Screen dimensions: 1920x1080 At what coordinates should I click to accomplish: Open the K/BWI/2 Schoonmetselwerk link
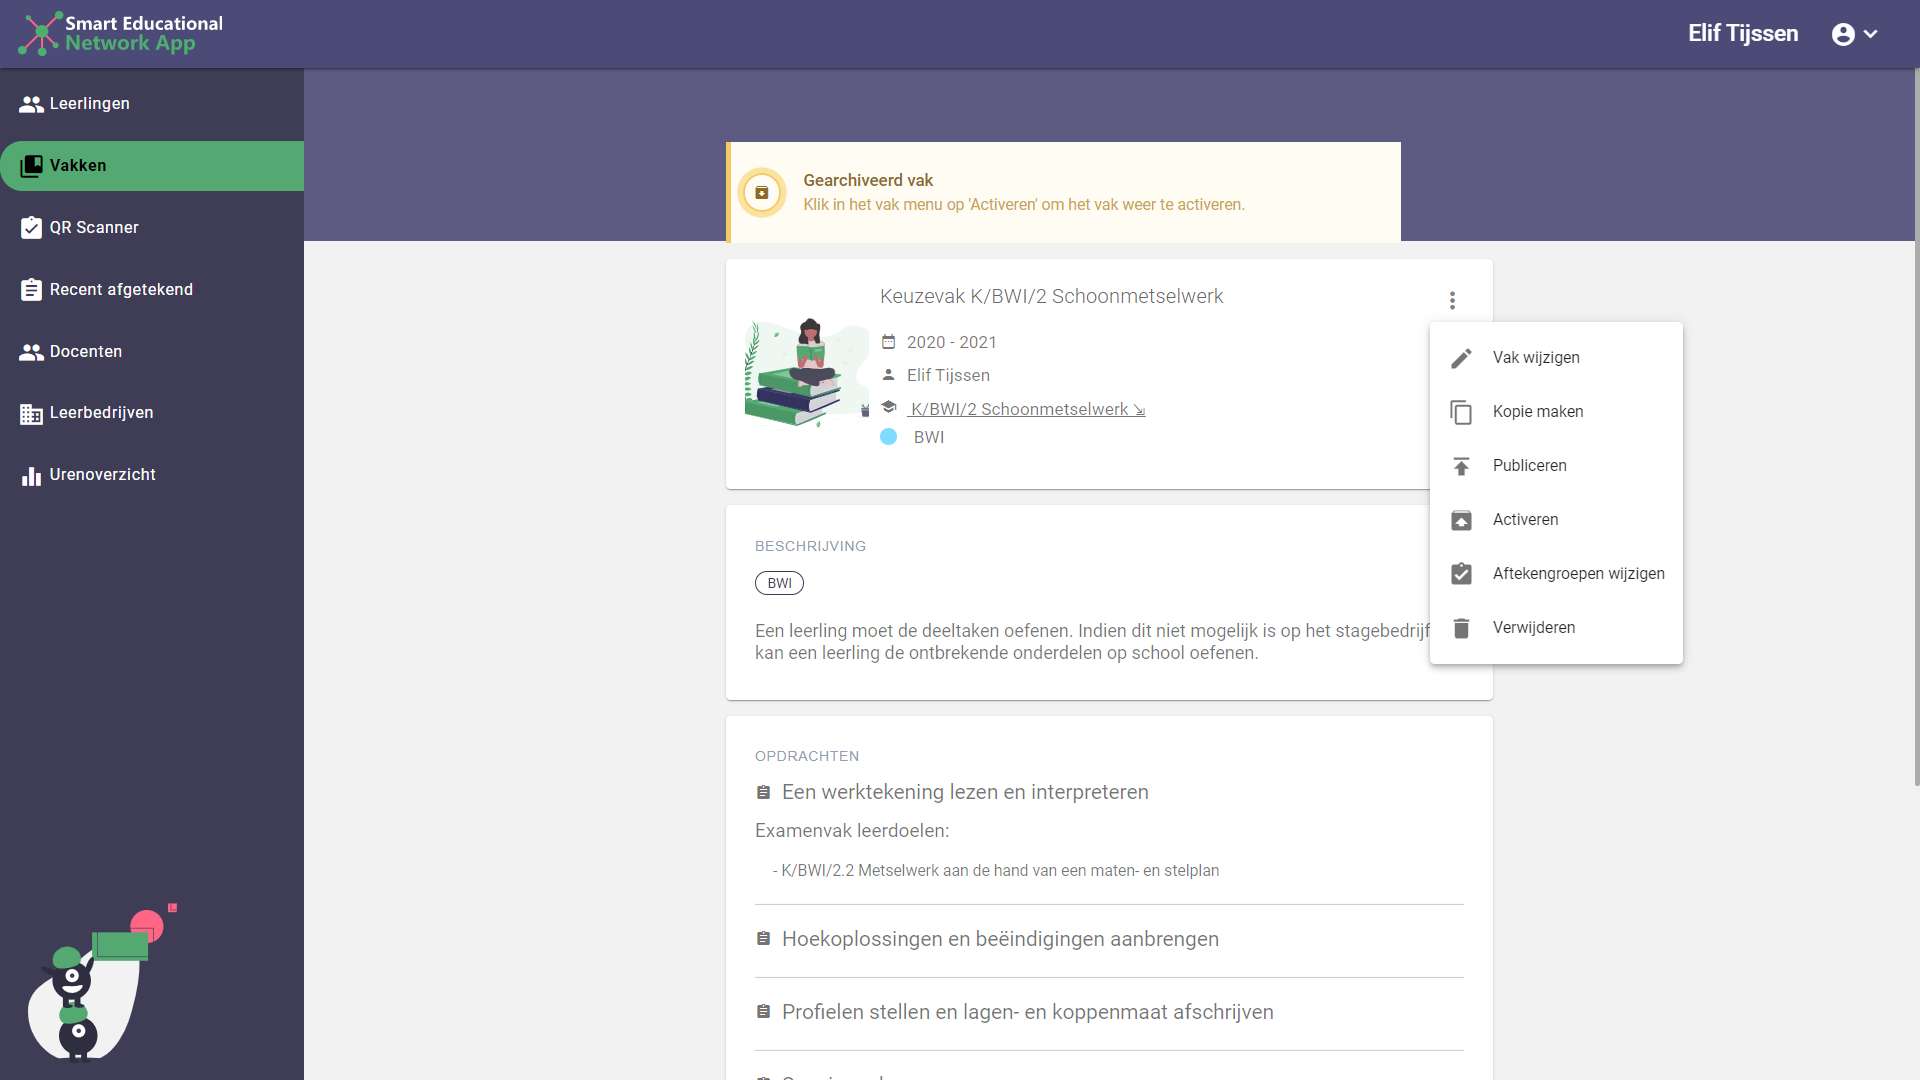click(x=1026, y=409)
